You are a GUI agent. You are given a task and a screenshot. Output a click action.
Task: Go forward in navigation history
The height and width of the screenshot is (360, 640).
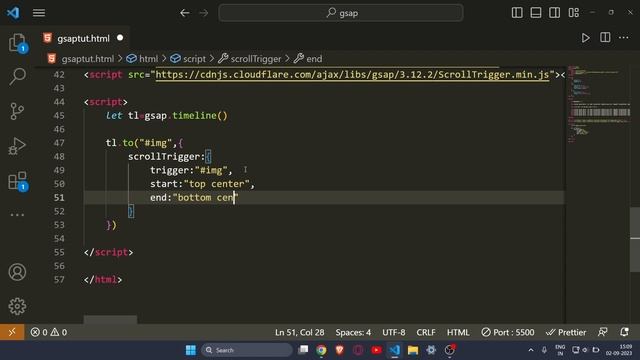coord(203,13)
